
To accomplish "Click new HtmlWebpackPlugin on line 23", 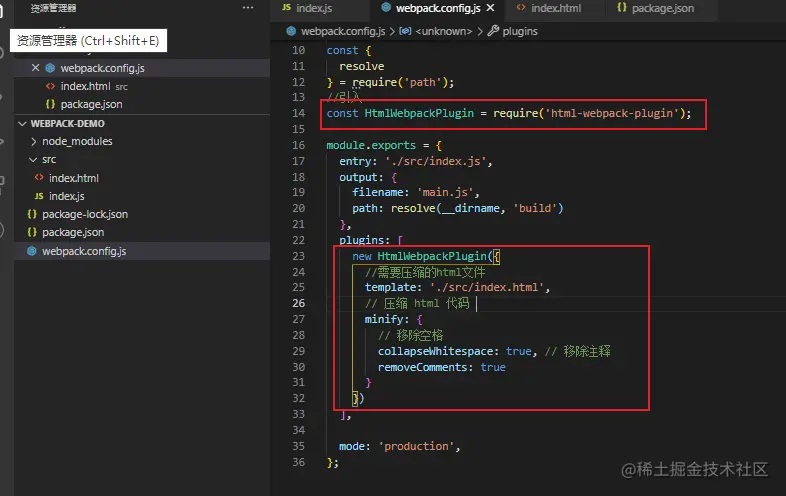I will point(419,256).
